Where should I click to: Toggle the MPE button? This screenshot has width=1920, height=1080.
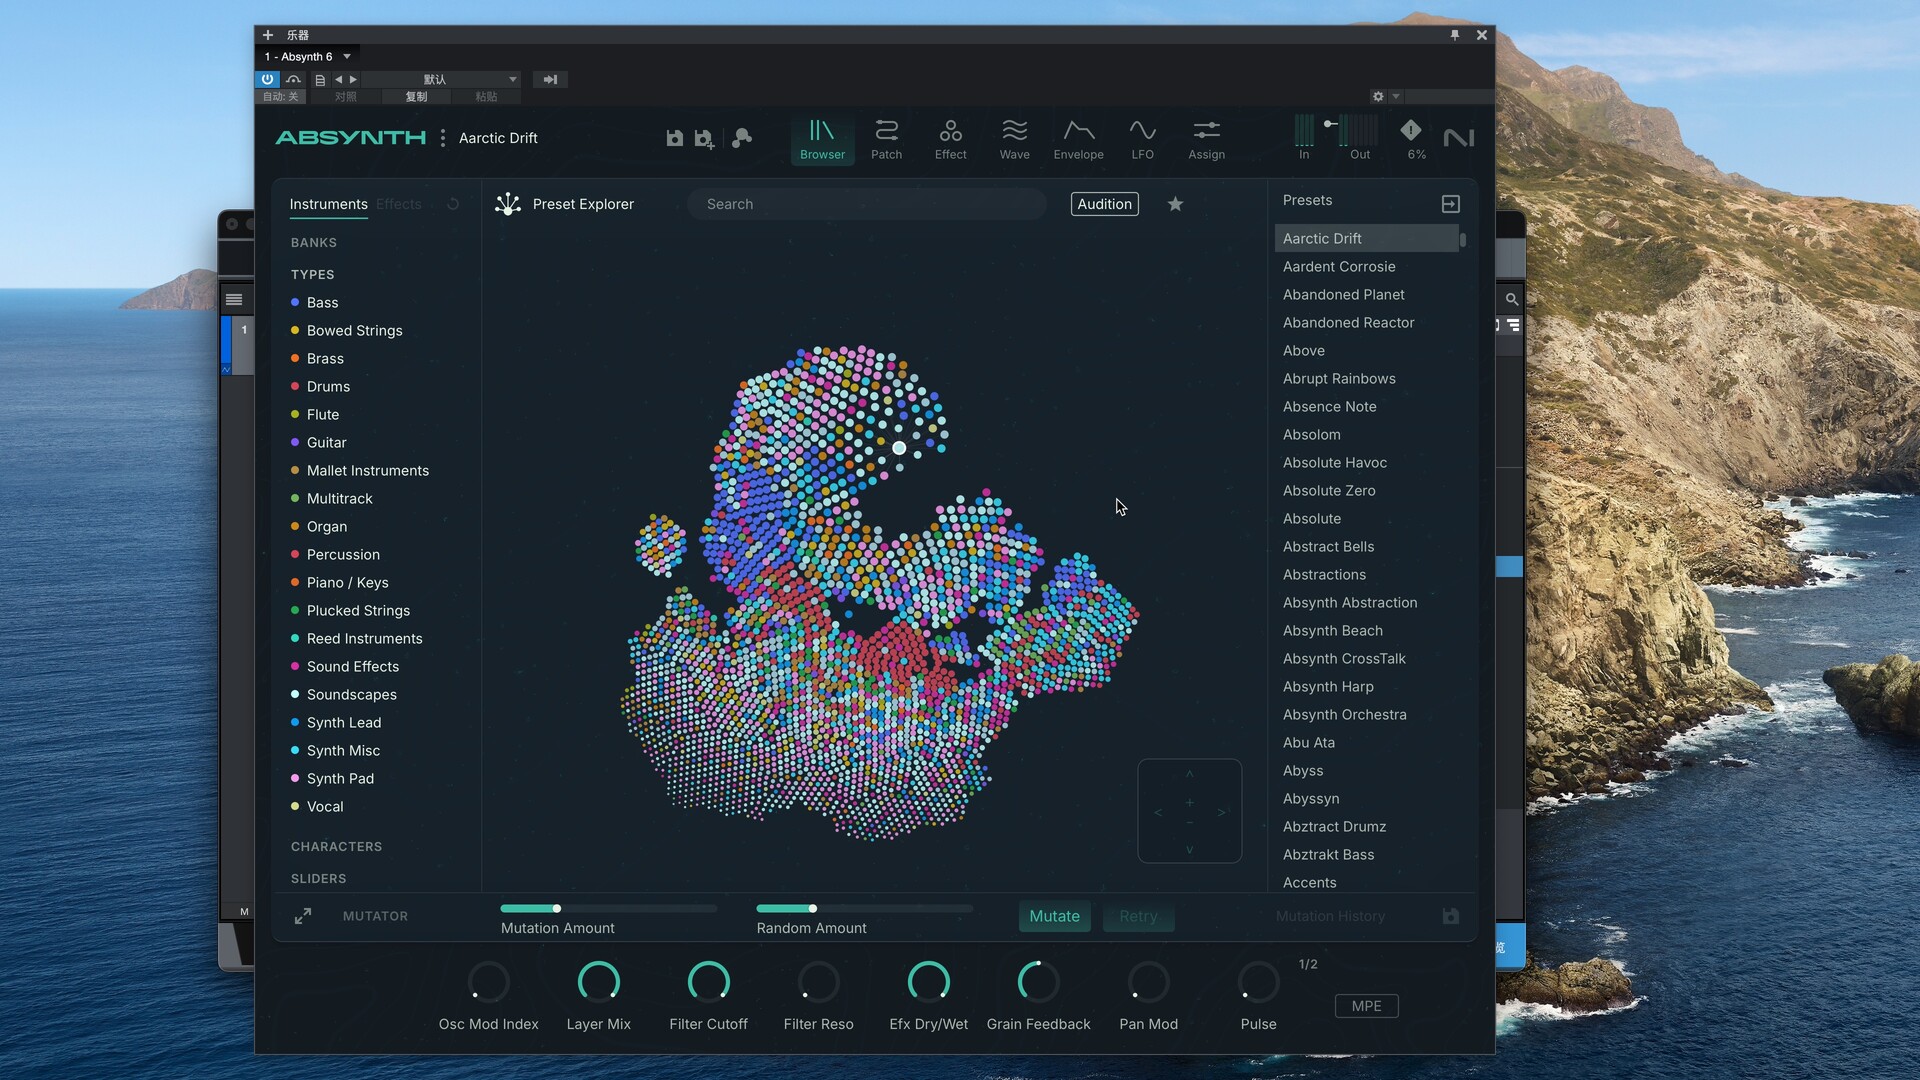pyautogui.click(x=1366, y=1006)
